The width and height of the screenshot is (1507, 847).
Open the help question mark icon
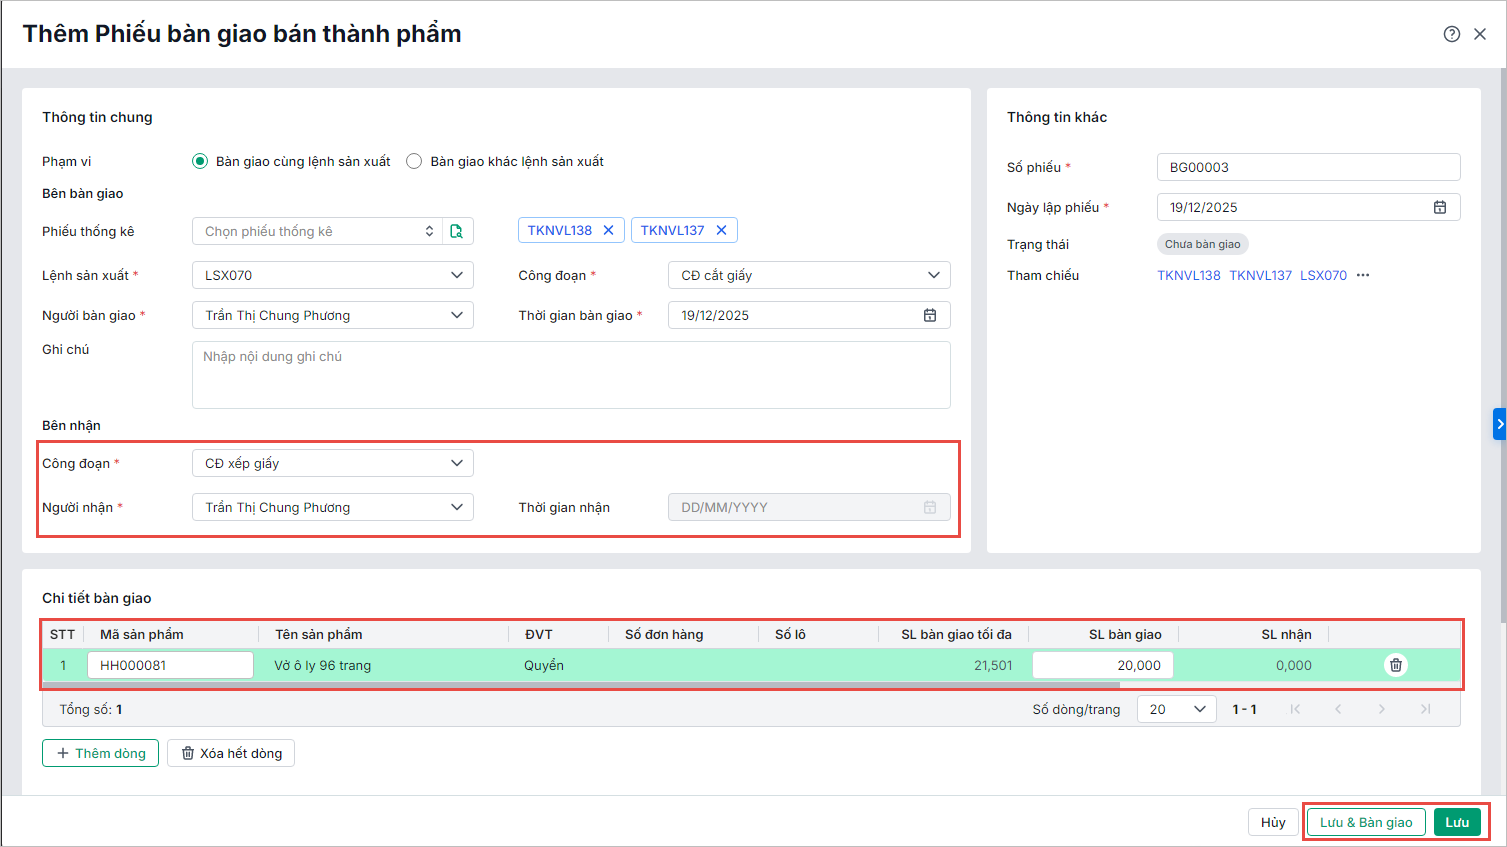(1451, 34)
